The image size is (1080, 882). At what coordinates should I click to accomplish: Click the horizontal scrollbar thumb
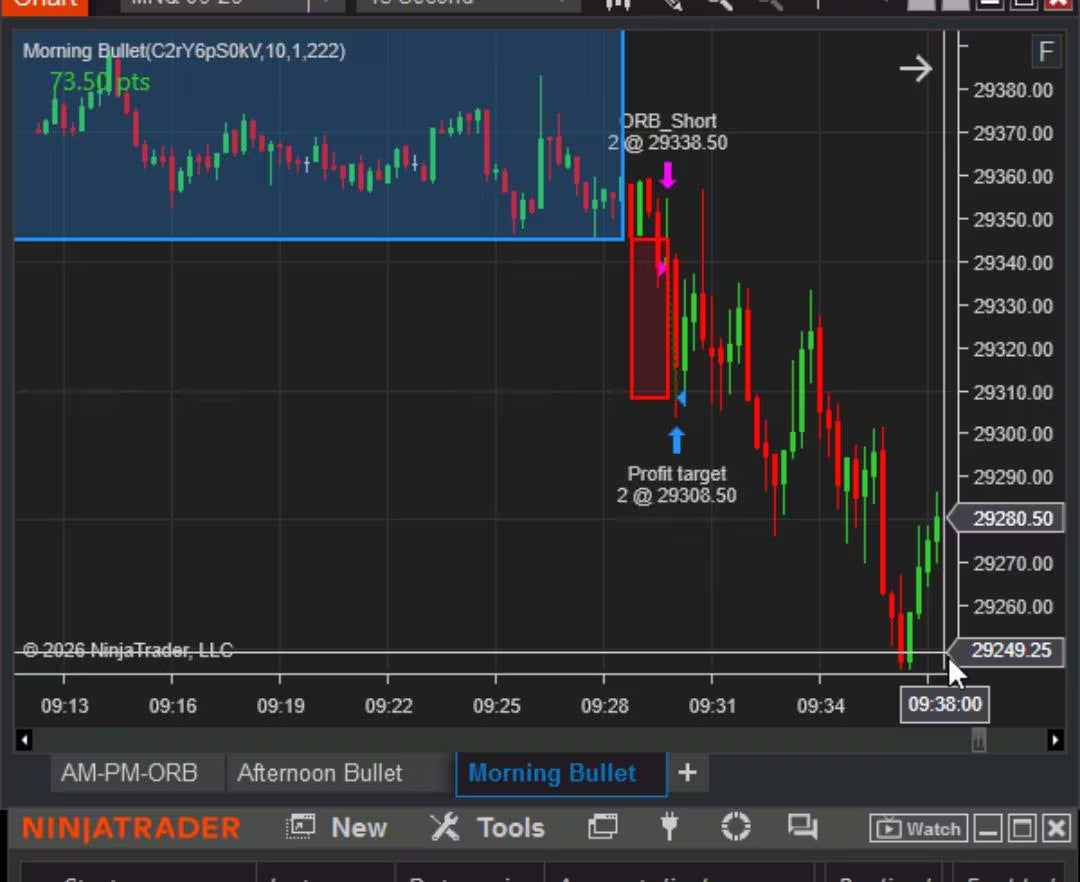click(x=979, y=740)
